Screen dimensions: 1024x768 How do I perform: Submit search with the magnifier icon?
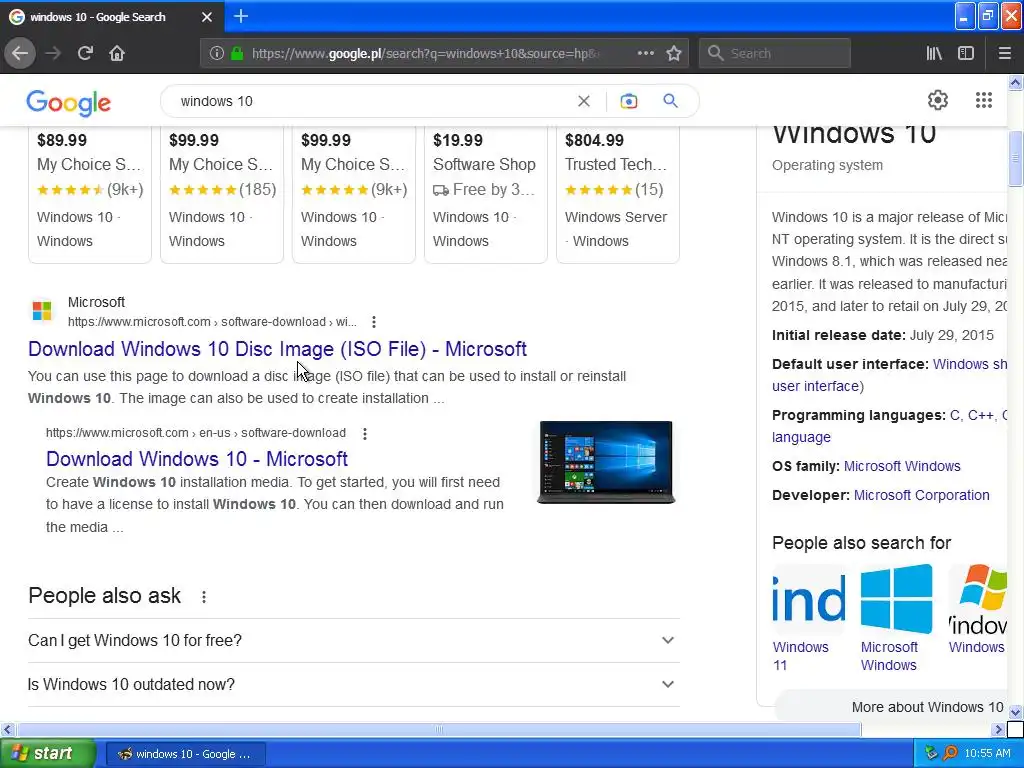(x=670, y=101)
